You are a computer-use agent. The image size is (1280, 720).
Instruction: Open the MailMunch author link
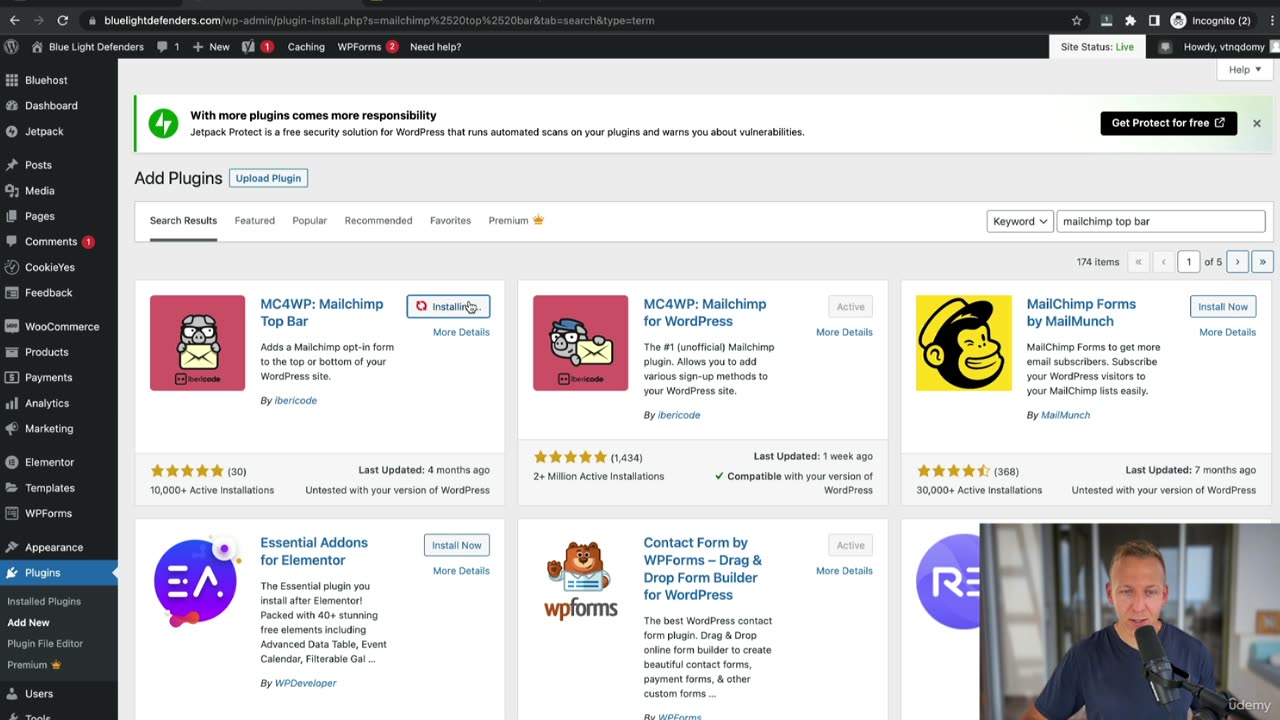[1065, 415]
